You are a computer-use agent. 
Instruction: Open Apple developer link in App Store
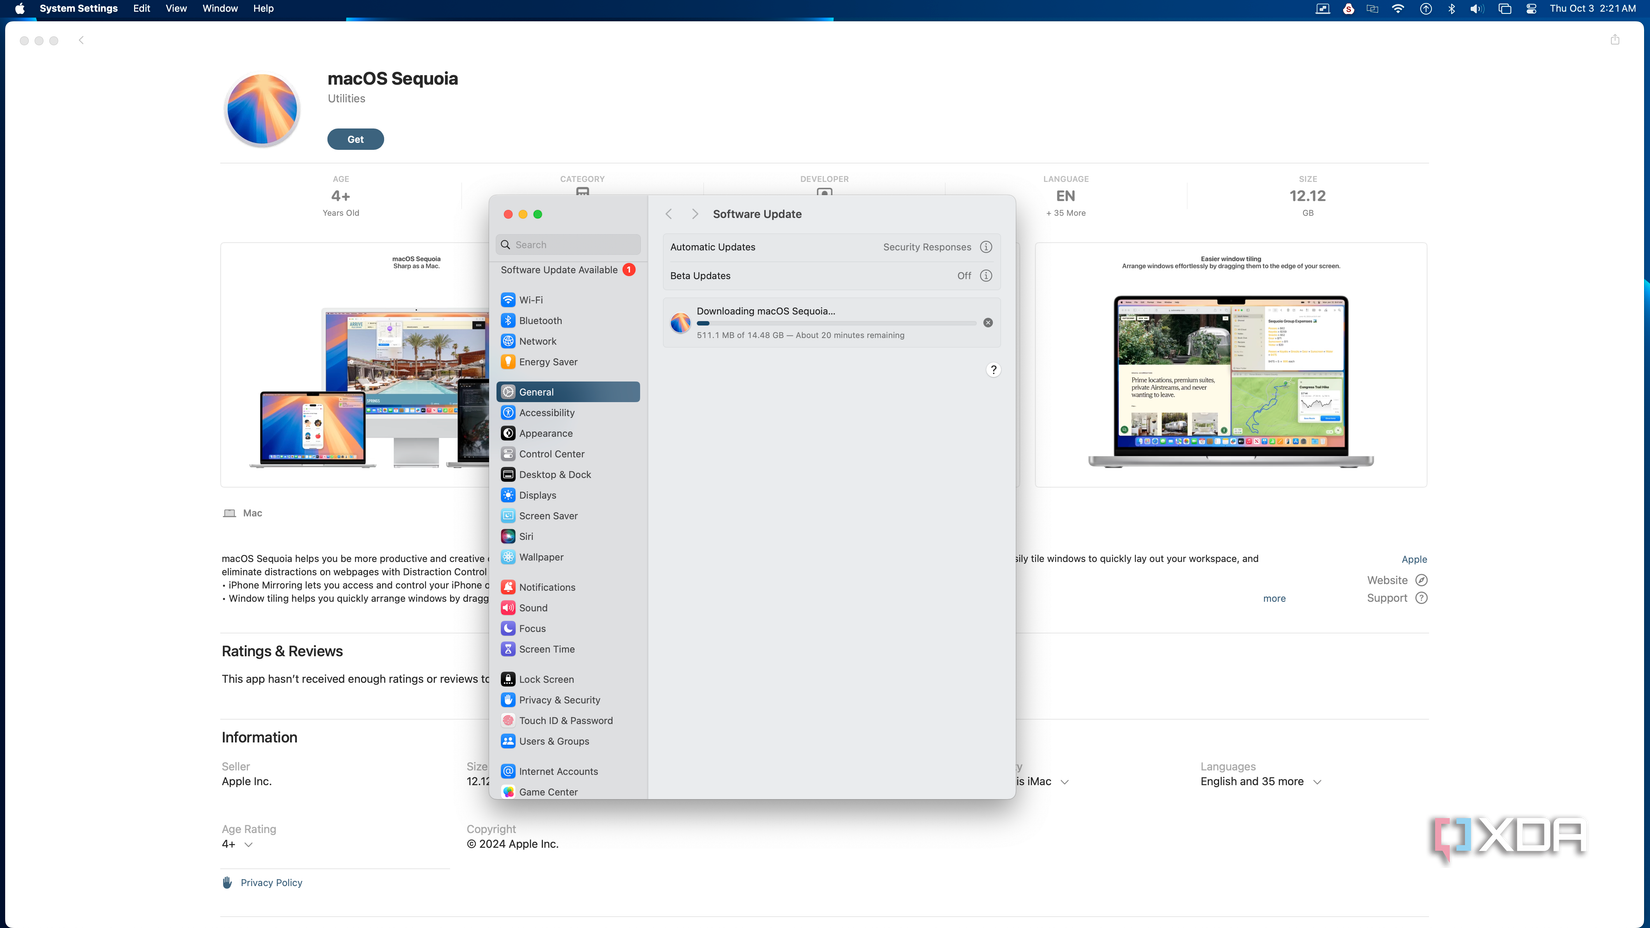point(1414,560)
